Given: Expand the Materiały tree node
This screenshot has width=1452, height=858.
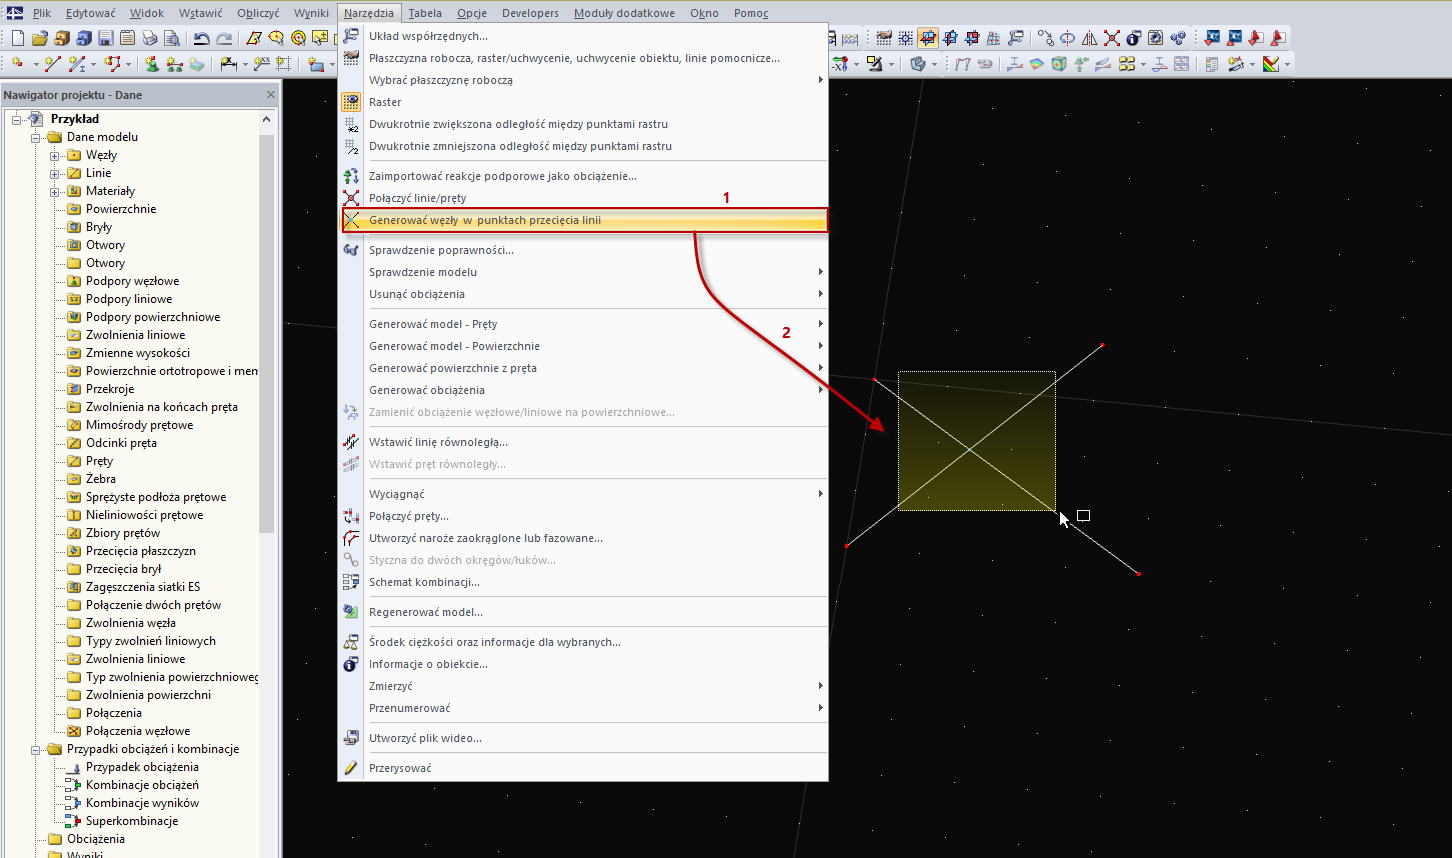Looking at the screenshot, I should (55, 191).
